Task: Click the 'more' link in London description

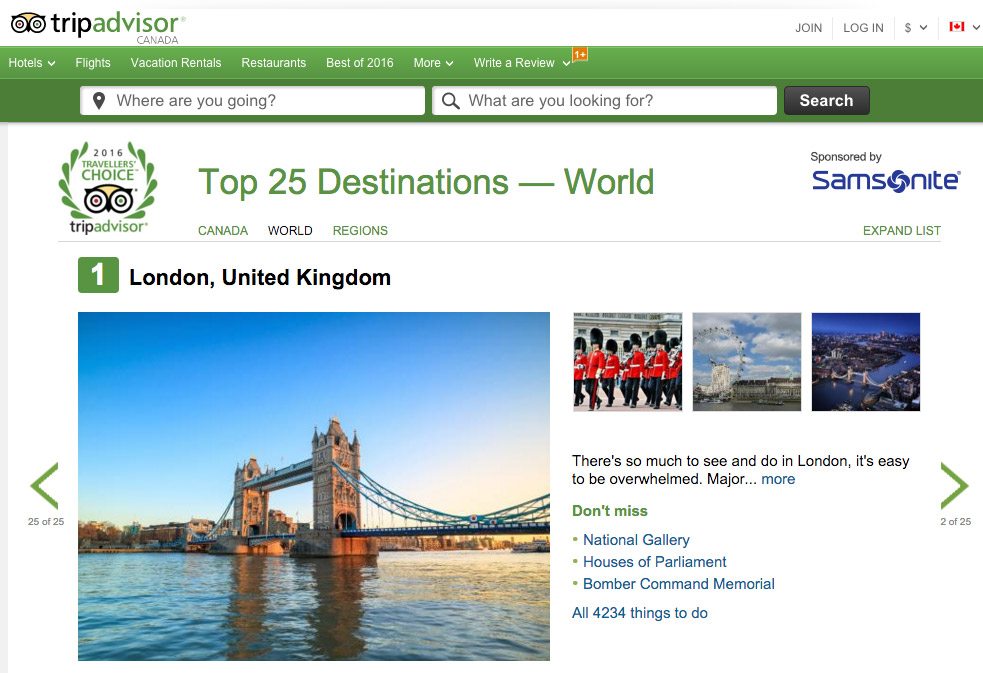Action: click(778, 479)
